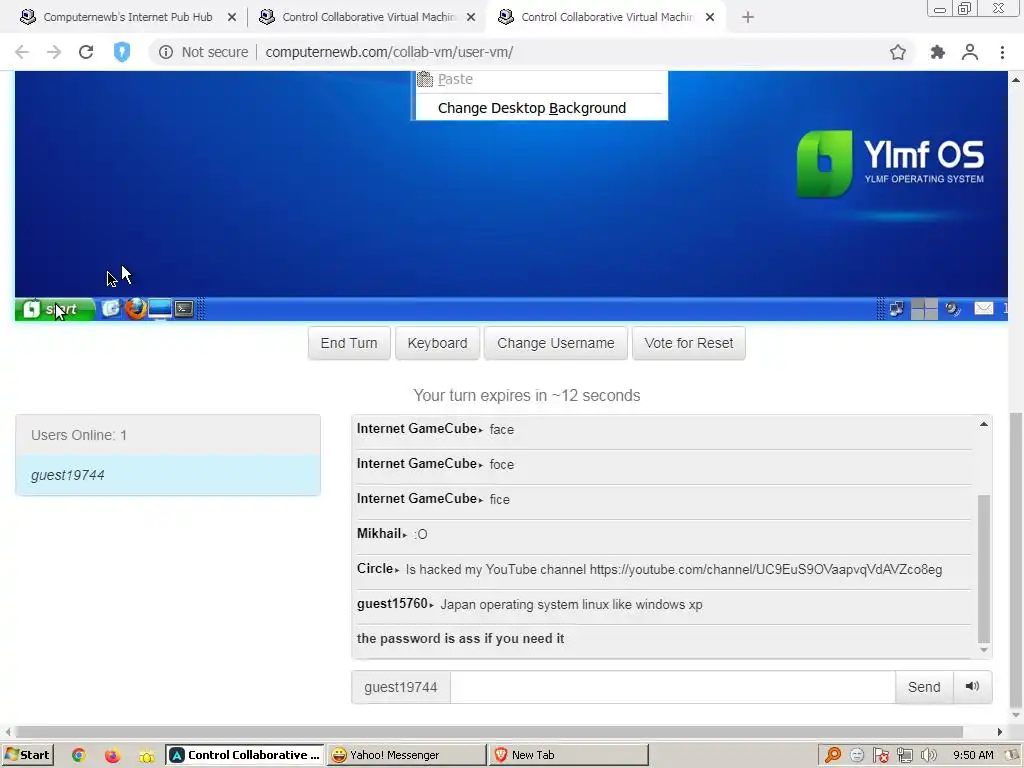1024x768 pixels.
Task: Click the workspace switcher in VM panel
Action: [924, 309]
